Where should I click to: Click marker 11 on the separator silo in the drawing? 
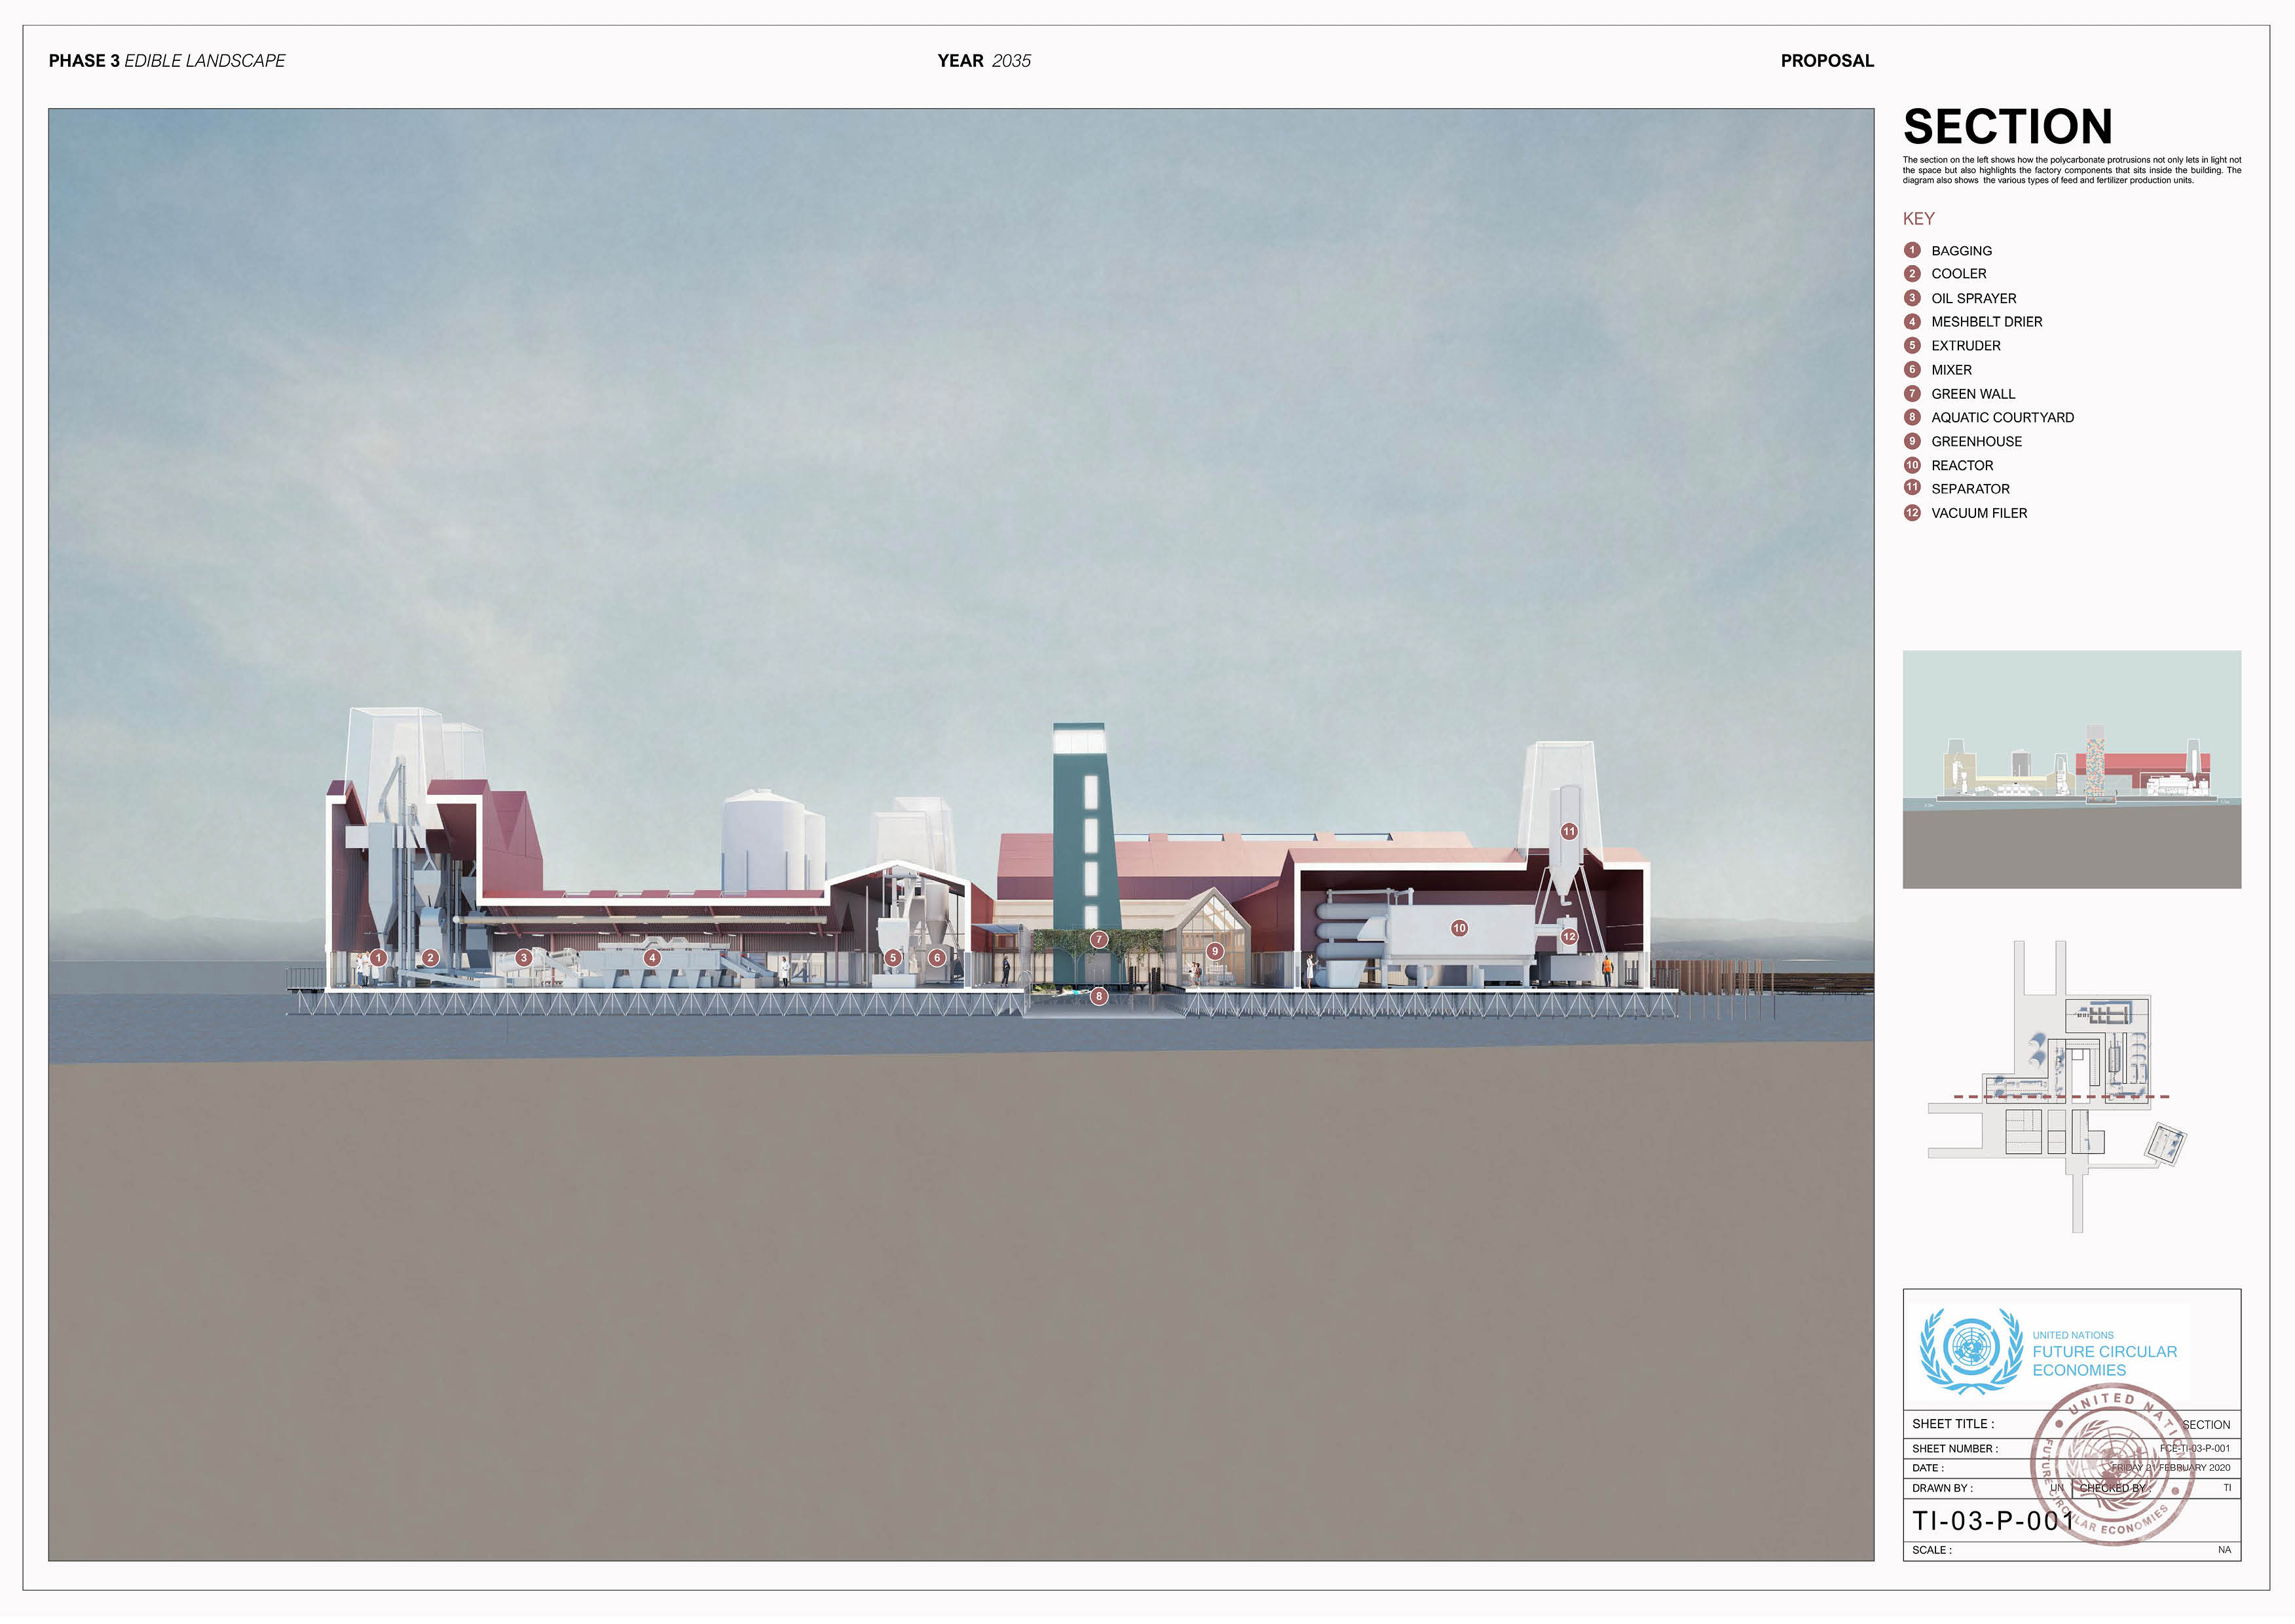pyautogui.click(x=1569, y=831)
